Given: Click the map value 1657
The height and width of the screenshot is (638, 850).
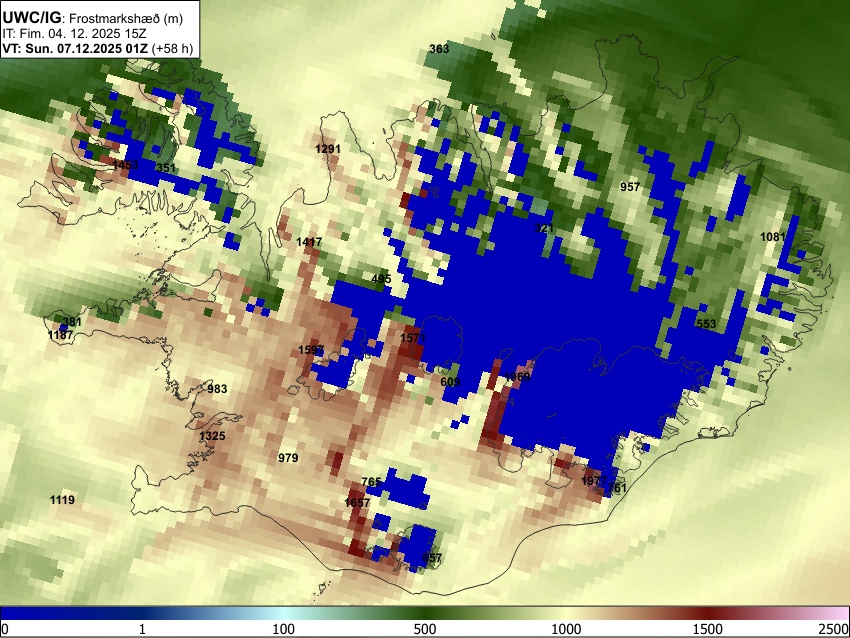Looking at the screenshot, I should tap(357, 502).
